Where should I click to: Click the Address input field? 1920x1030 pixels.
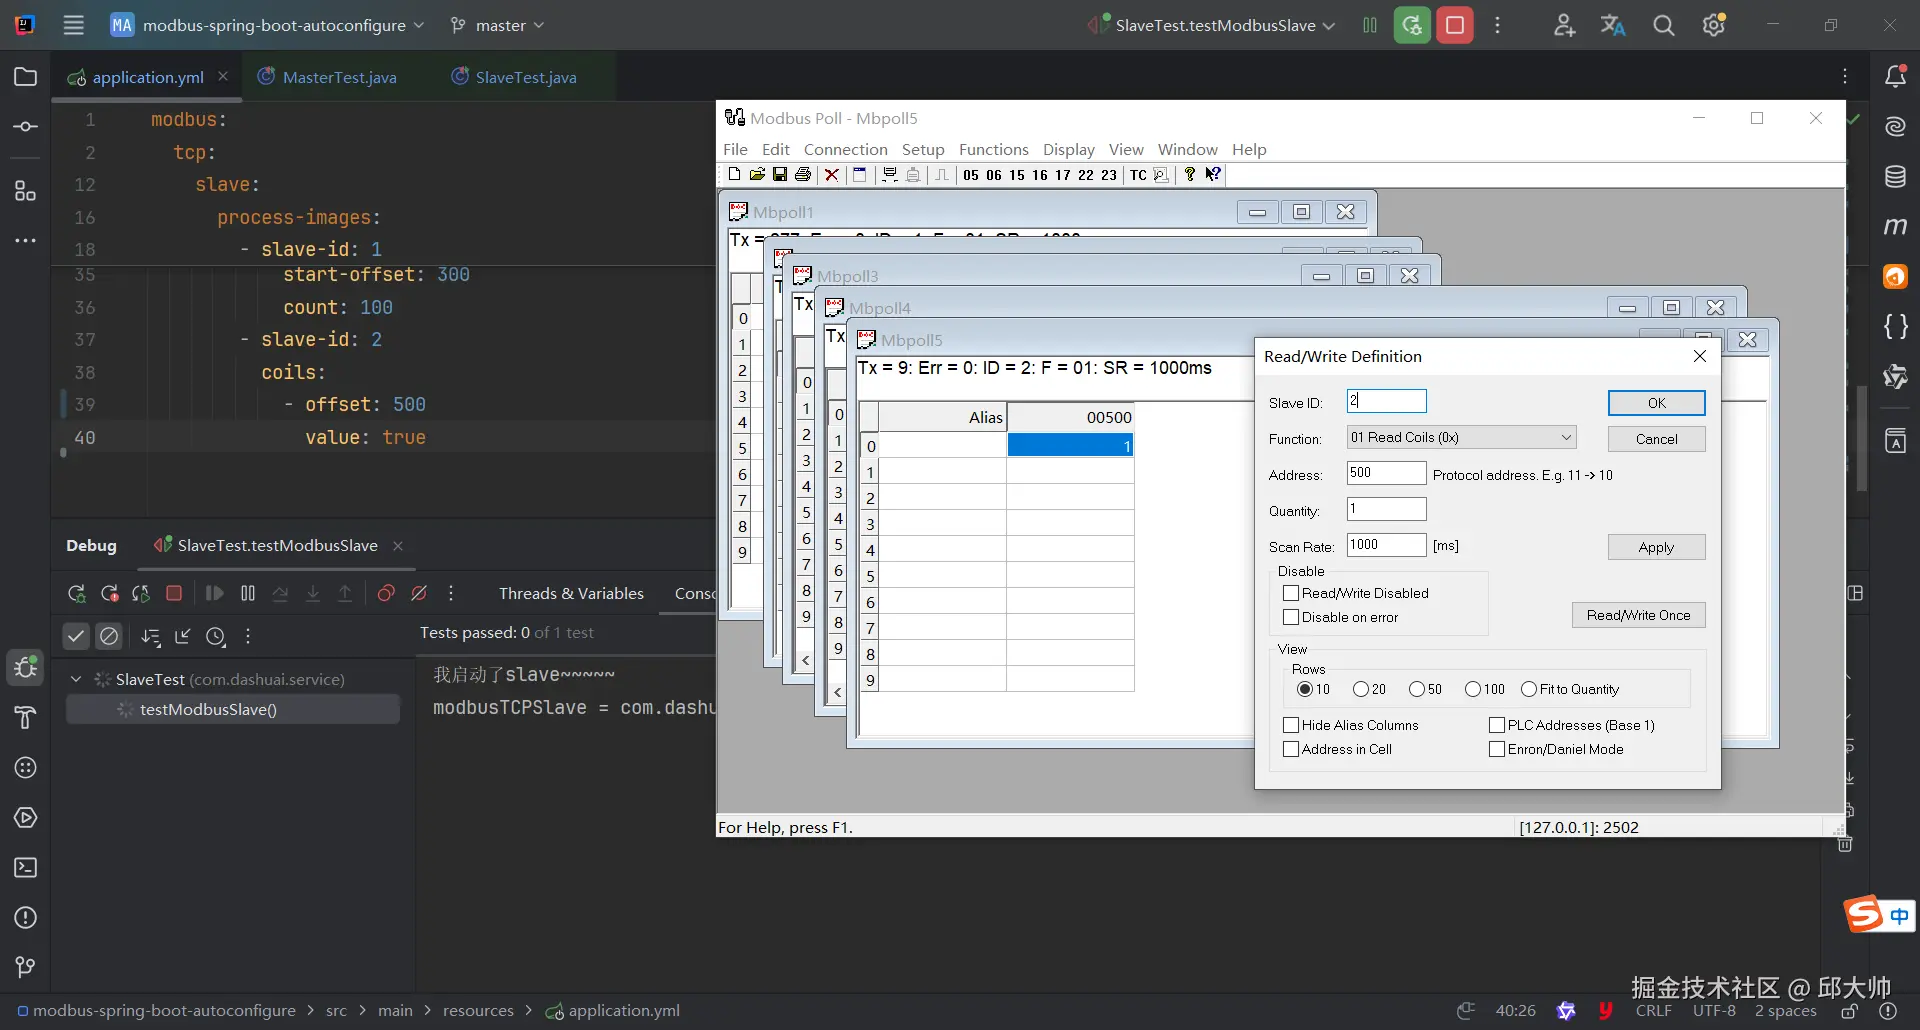1386,474
